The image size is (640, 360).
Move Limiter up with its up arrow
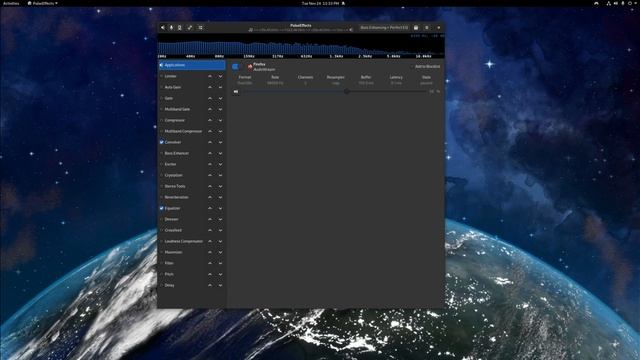pyautogui.click(x=210, y=76)
